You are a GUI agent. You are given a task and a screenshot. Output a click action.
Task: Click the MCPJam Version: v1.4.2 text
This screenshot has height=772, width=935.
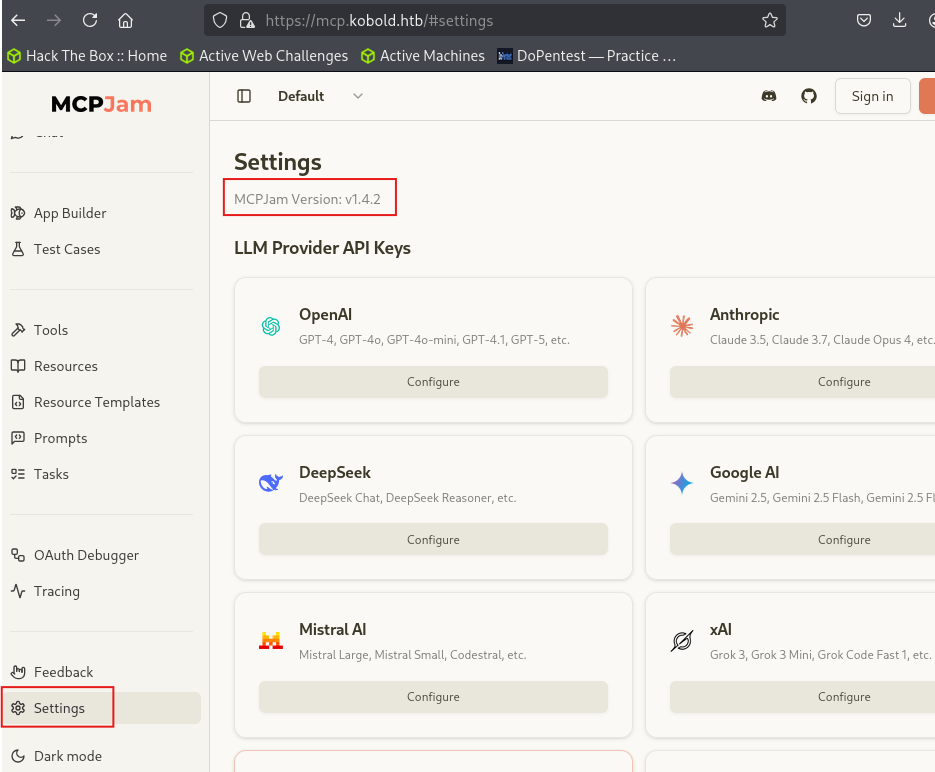point(307,199)
